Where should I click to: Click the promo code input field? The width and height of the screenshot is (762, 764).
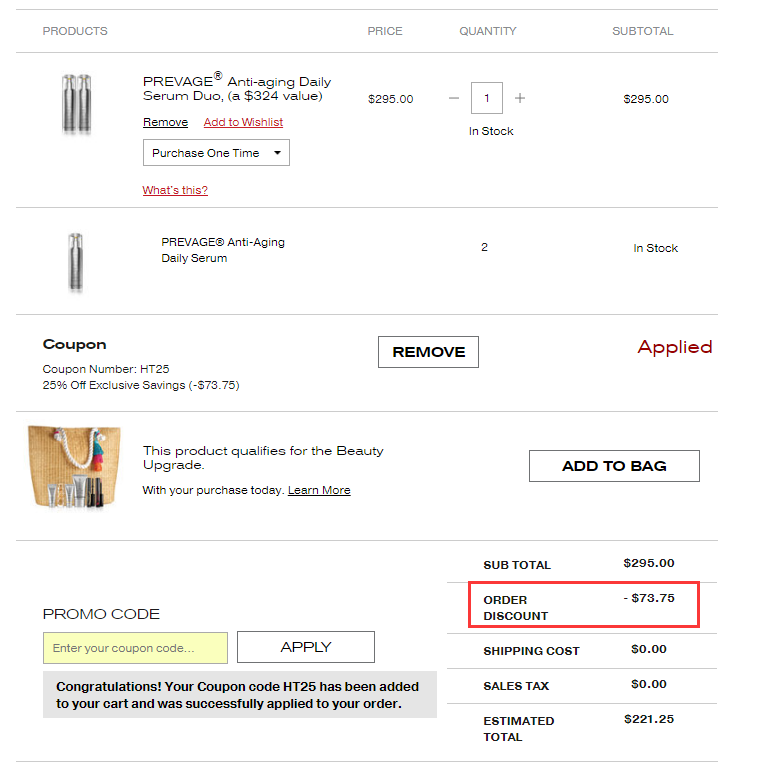[135, 648]
